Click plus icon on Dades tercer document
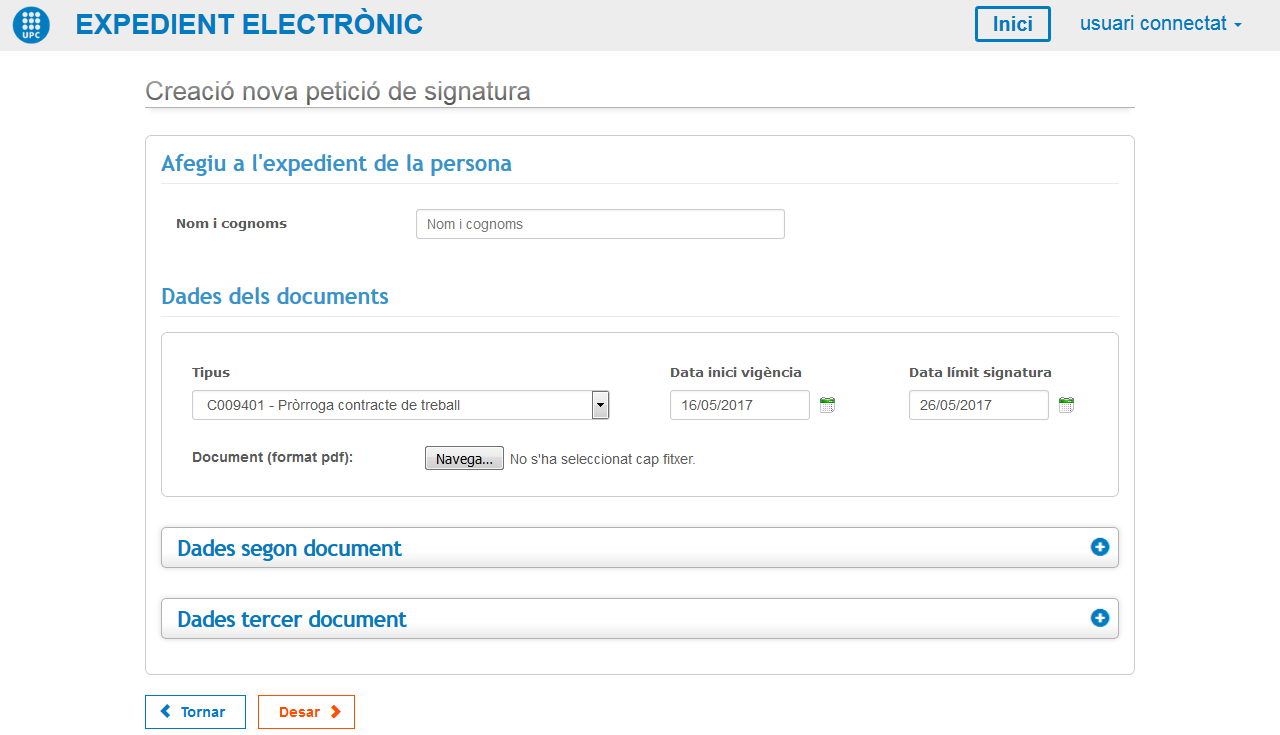 [x=1100, y=618]
